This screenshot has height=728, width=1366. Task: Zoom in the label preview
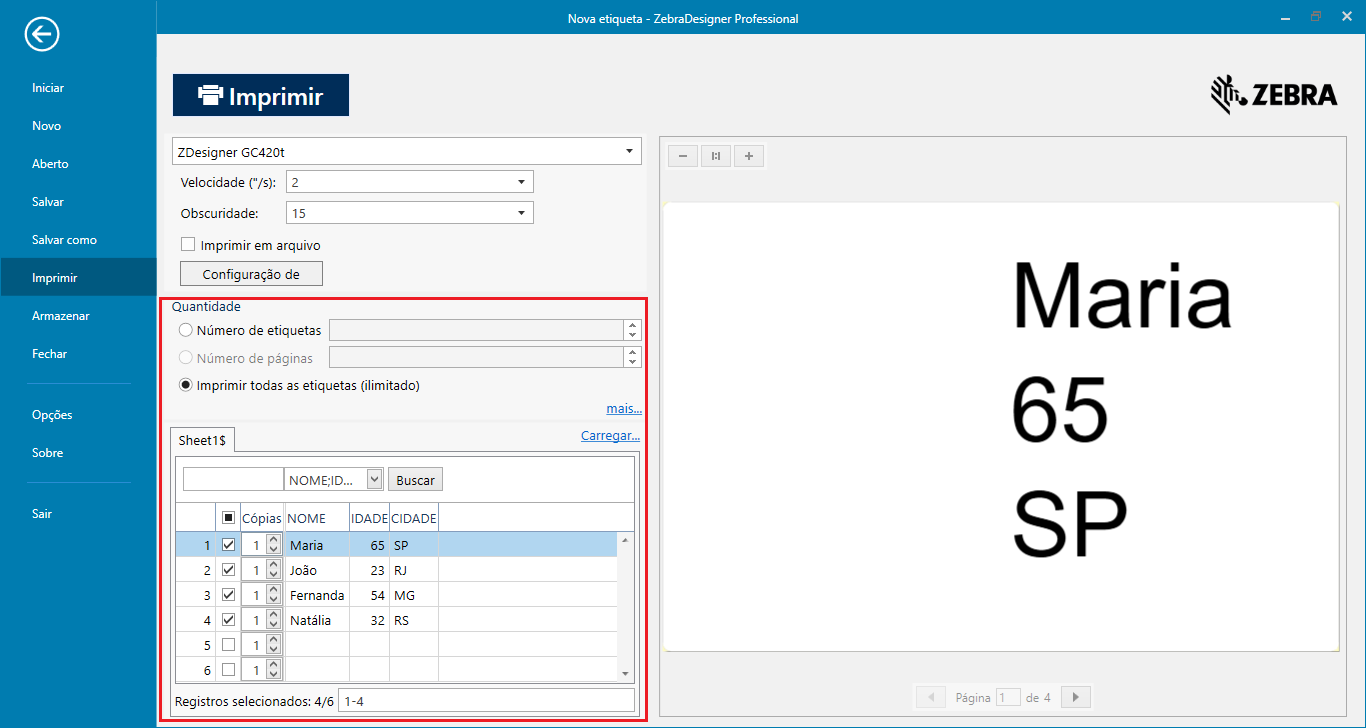click(x=749, y=156)
